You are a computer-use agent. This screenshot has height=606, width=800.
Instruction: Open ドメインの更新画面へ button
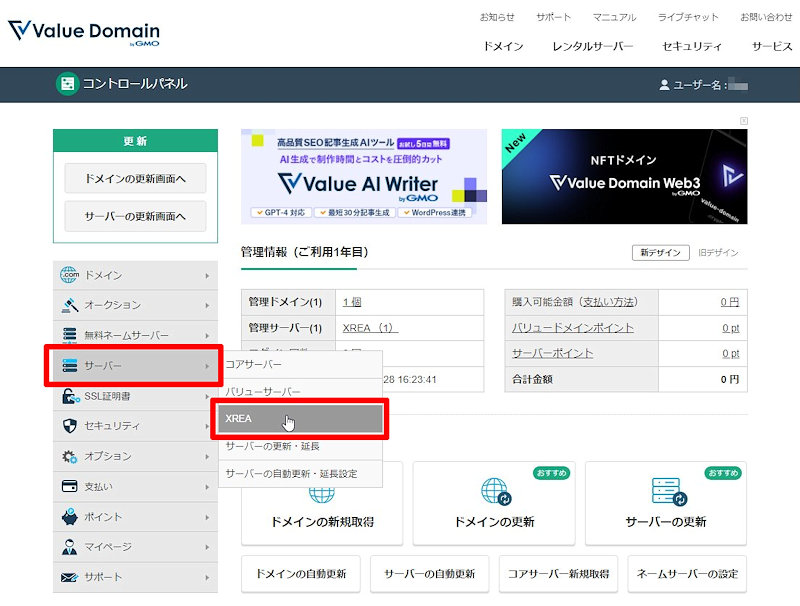pyautogui.click(x=135, y=178)
